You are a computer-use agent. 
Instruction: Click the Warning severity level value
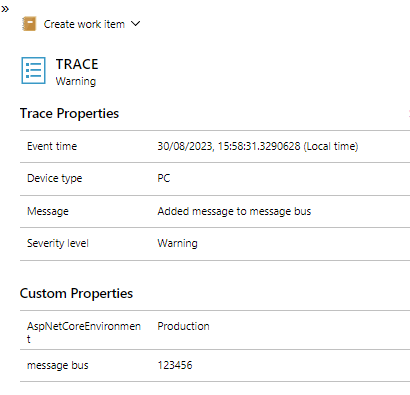pos(177,243)
